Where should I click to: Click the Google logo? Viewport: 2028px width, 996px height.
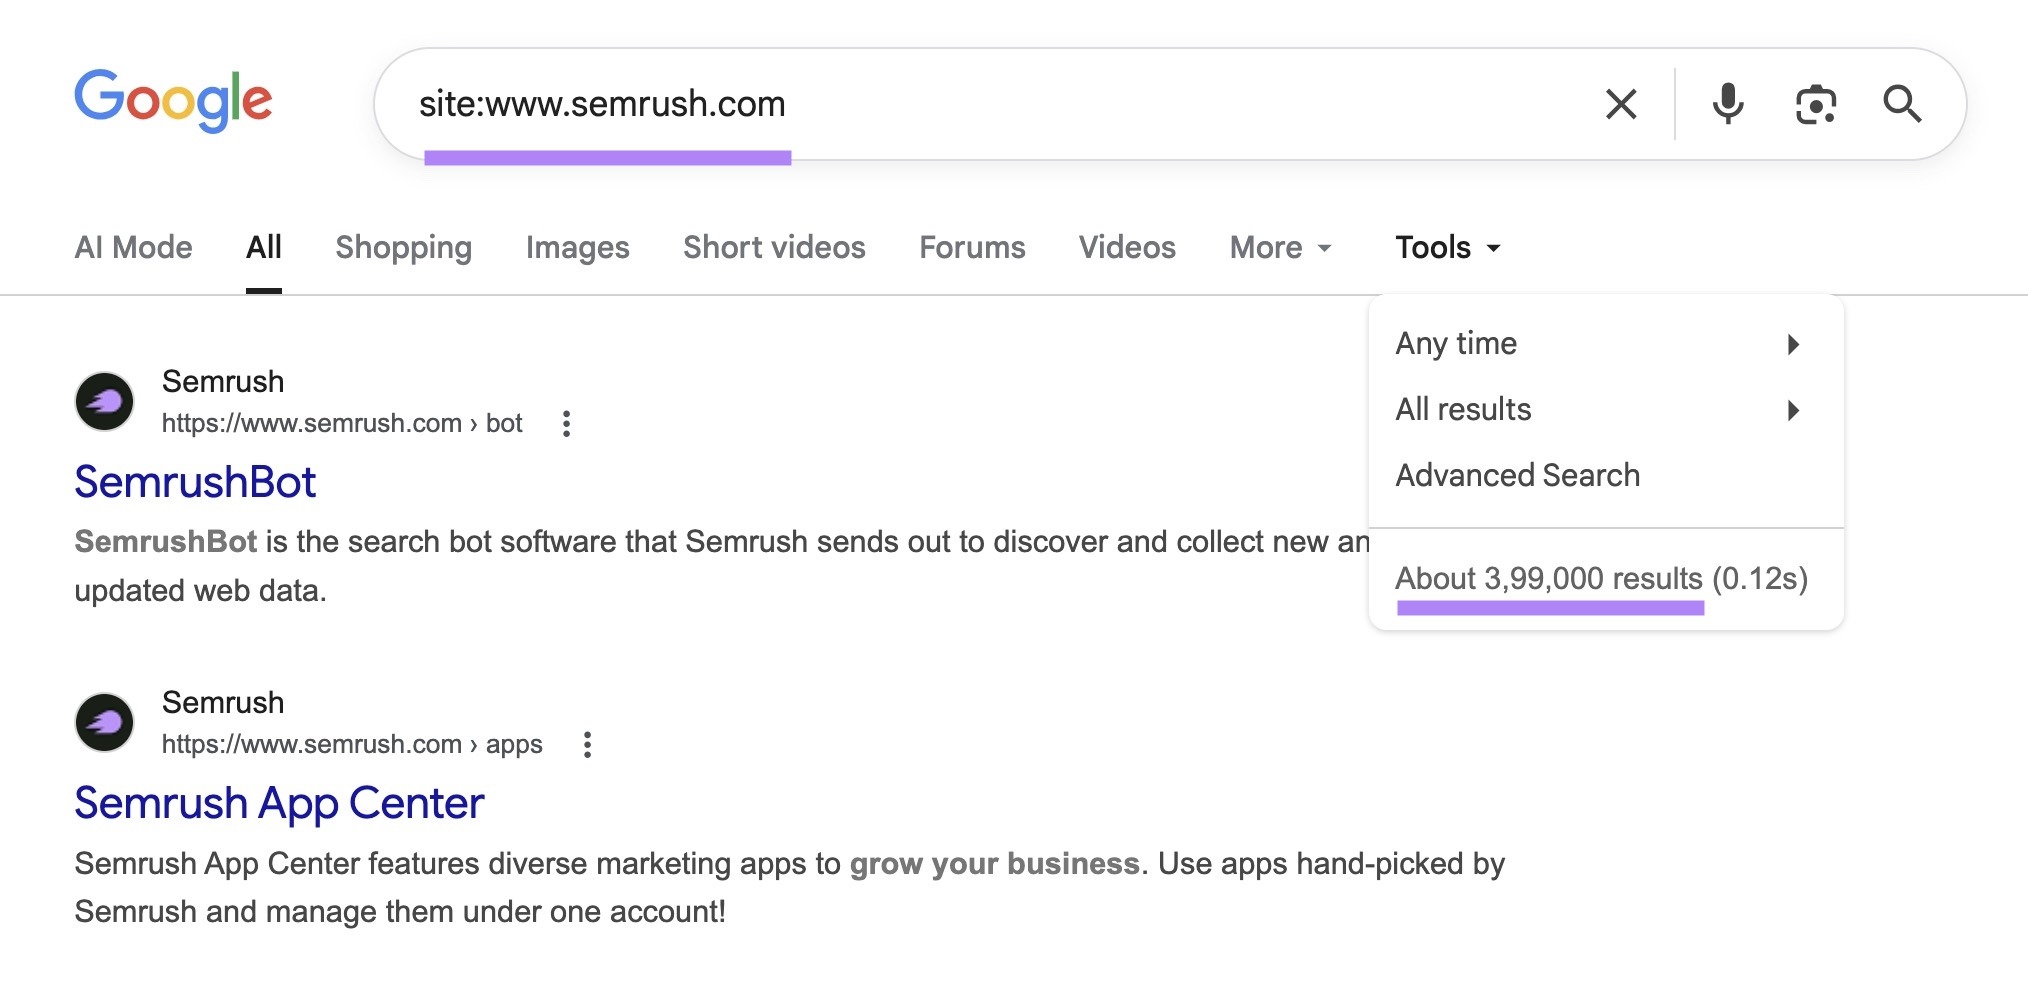pyautogui.click(x=173, y=100)
